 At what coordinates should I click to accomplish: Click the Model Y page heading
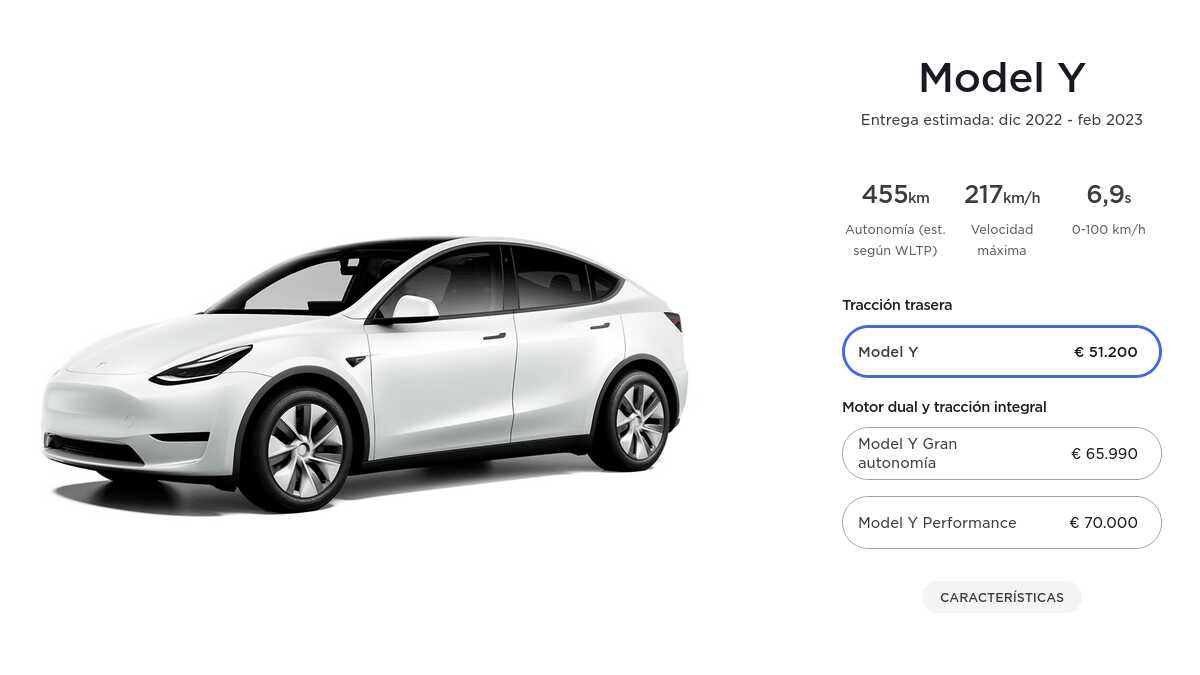pos(1002,78)
